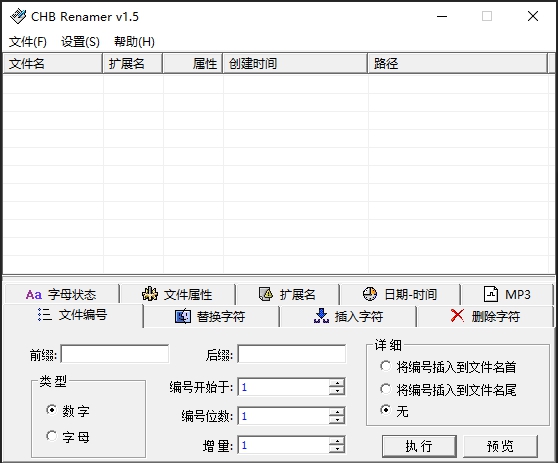Click the clock icon on 日期-时间 tab

tap(370, 294)
